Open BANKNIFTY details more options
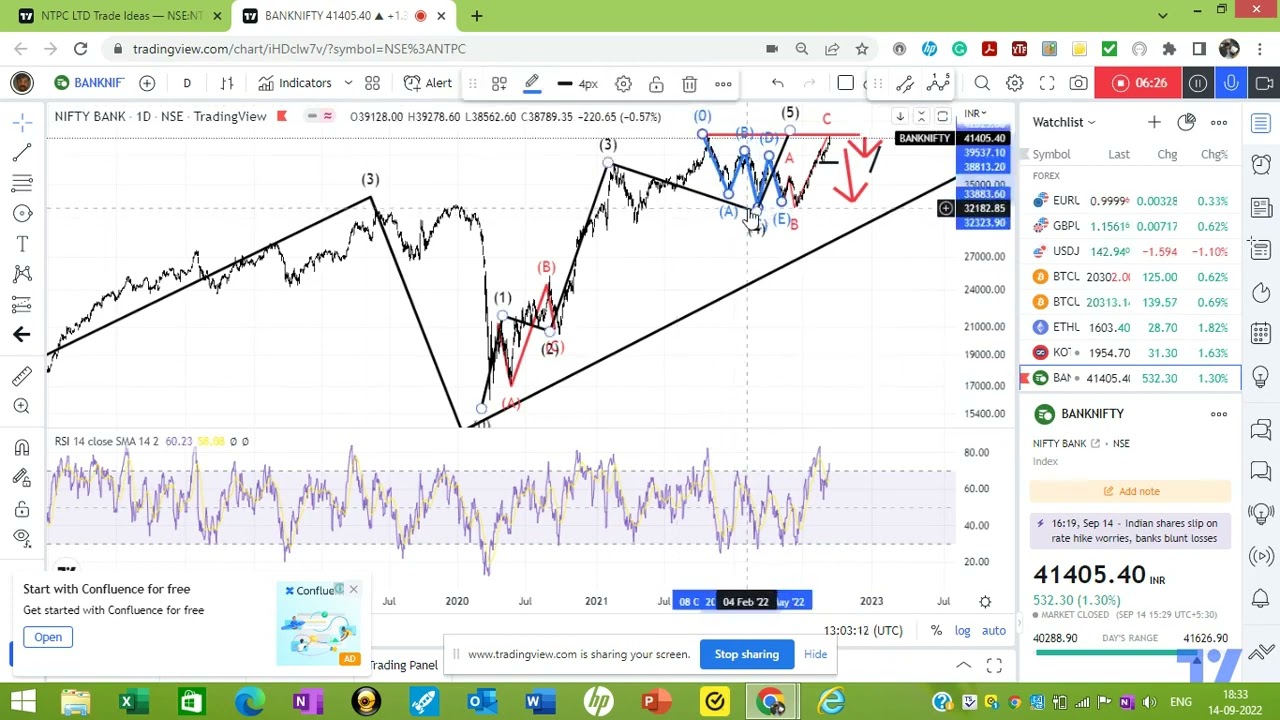Image resolution: width=1280 pixels, height=720 pixels. (1219, 414)
